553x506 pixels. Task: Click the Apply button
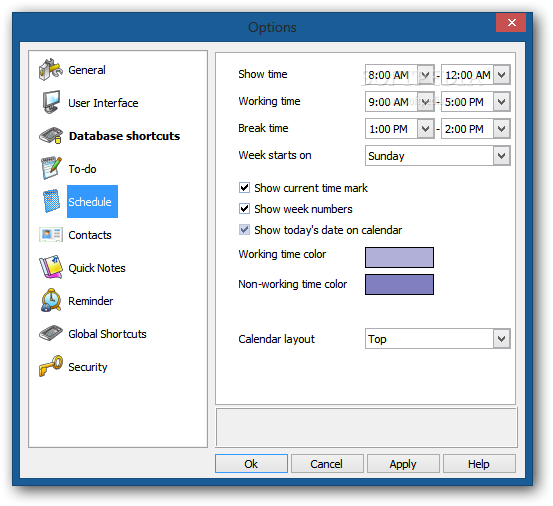403,463
